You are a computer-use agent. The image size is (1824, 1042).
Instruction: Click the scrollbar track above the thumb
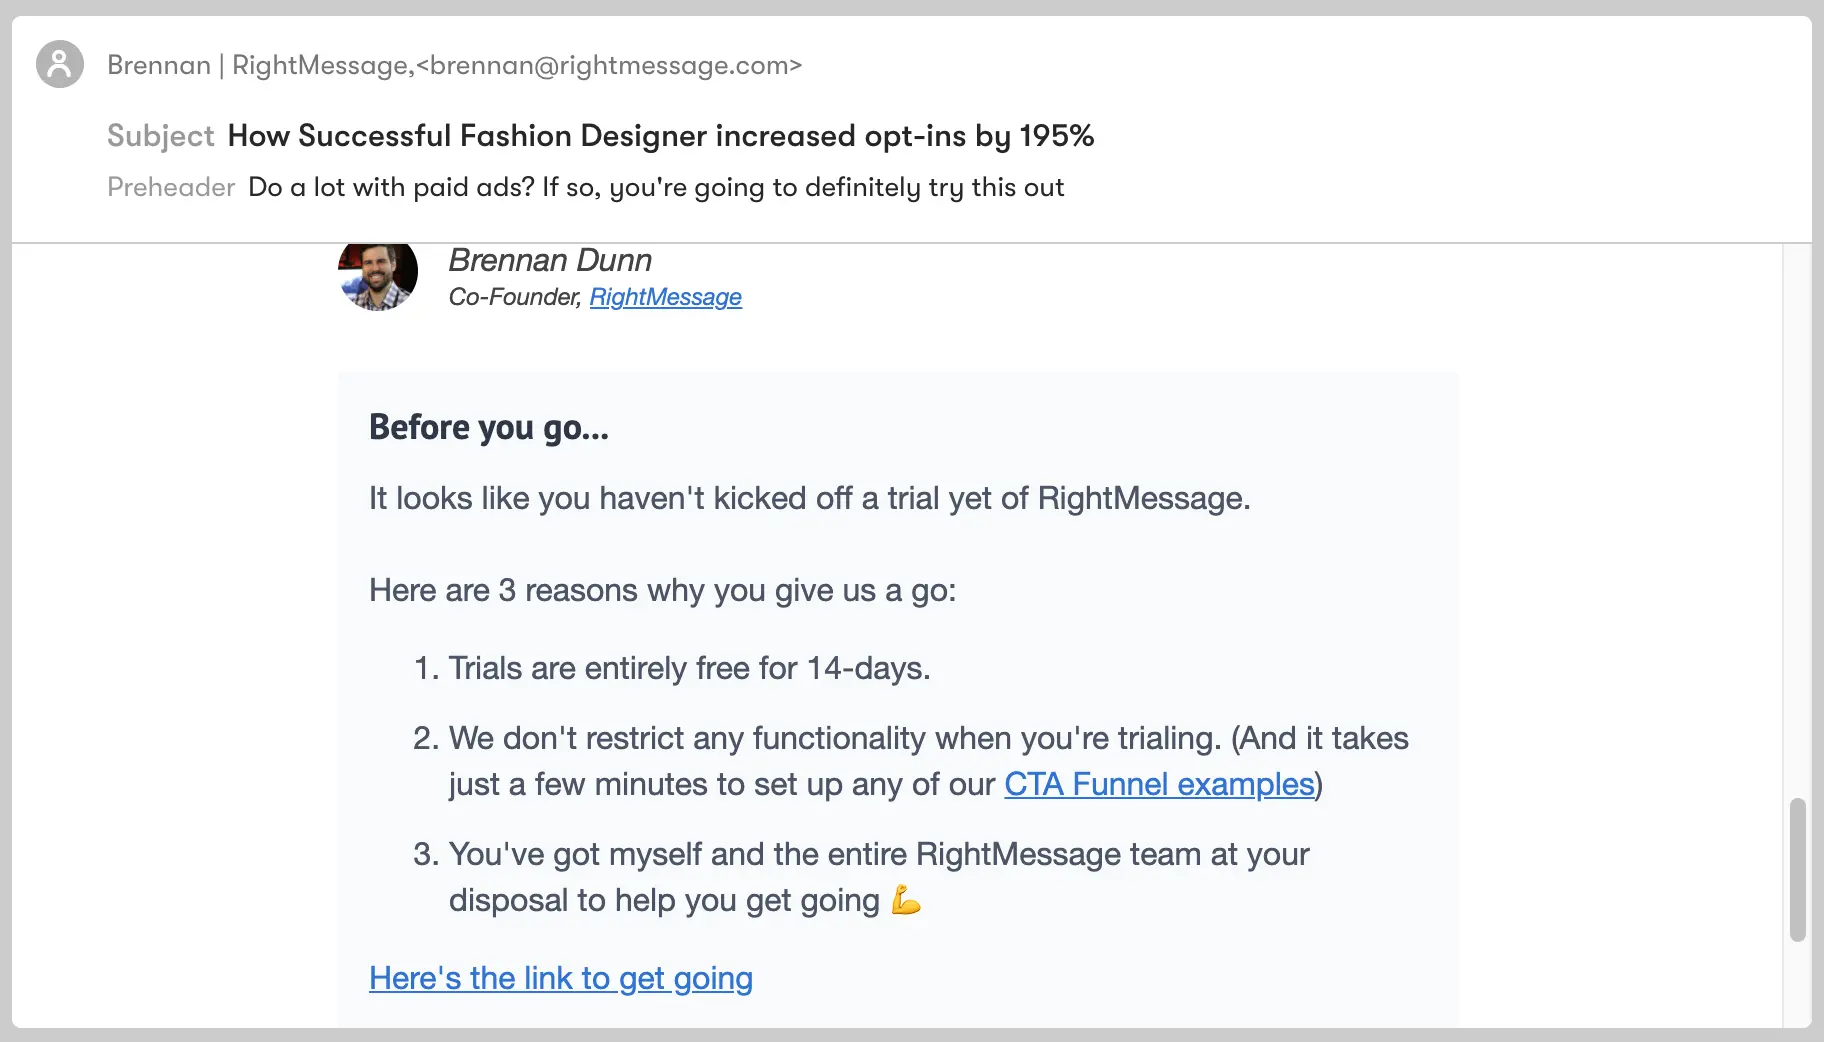click(x=1798, y=520)
